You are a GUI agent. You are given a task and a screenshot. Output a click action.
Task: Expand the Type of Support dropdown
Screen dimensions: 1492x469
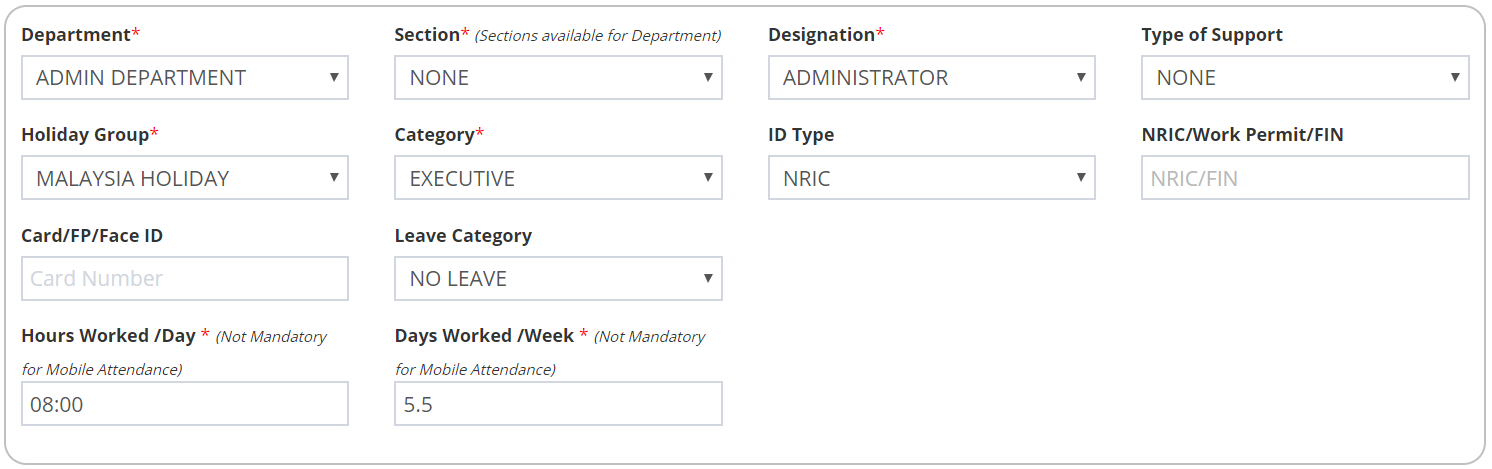(x=1304, y=78)
